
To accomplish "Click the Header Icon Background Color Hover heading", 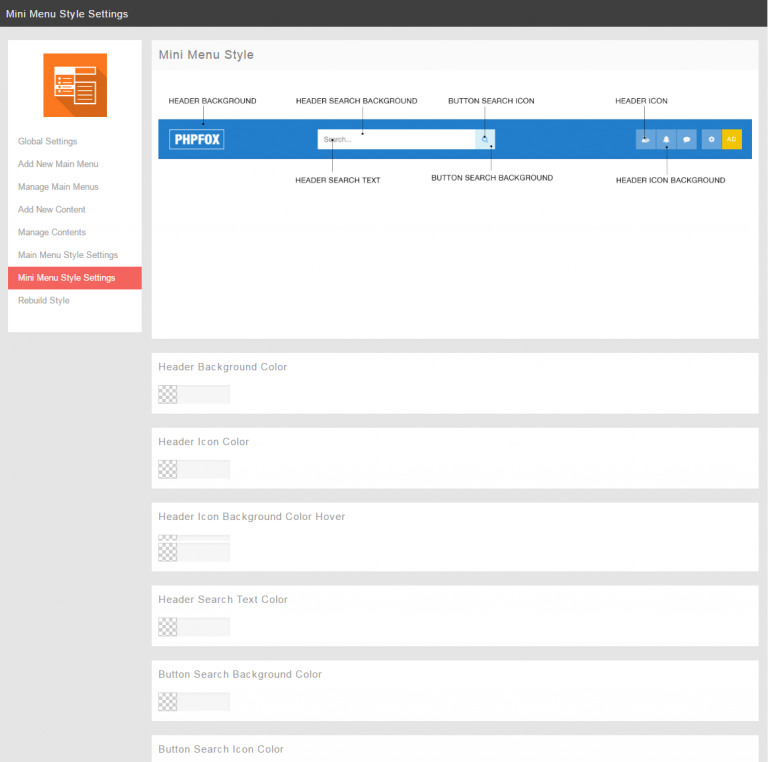I will click(x=252, y=517).
